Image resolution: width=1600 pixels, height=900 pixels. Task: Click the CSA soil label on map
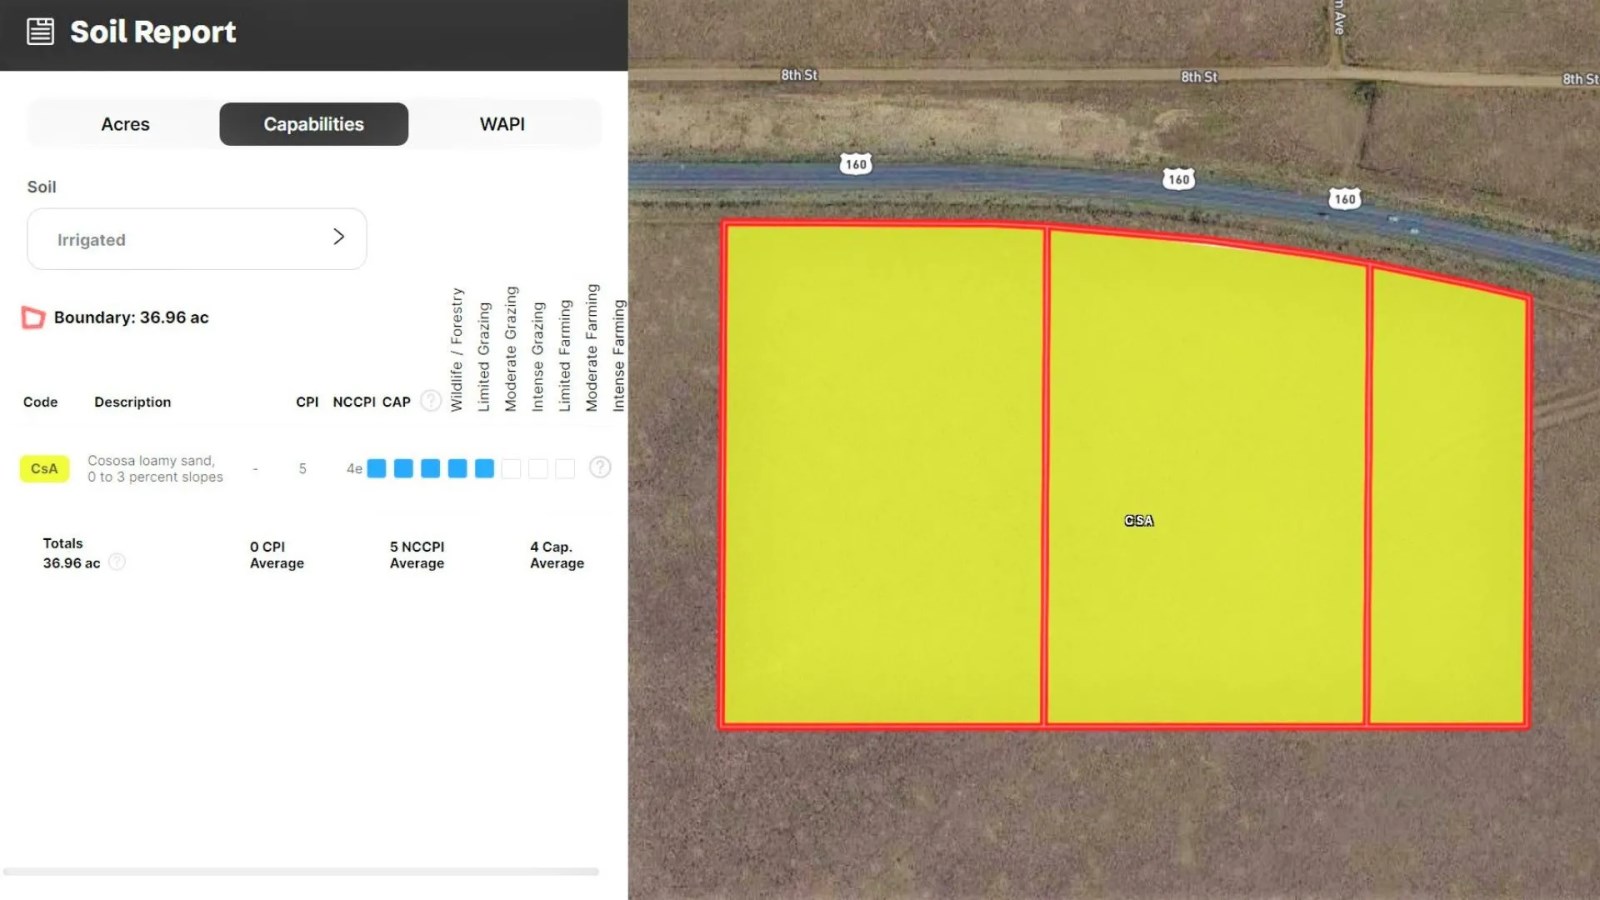pos(1139,520)
